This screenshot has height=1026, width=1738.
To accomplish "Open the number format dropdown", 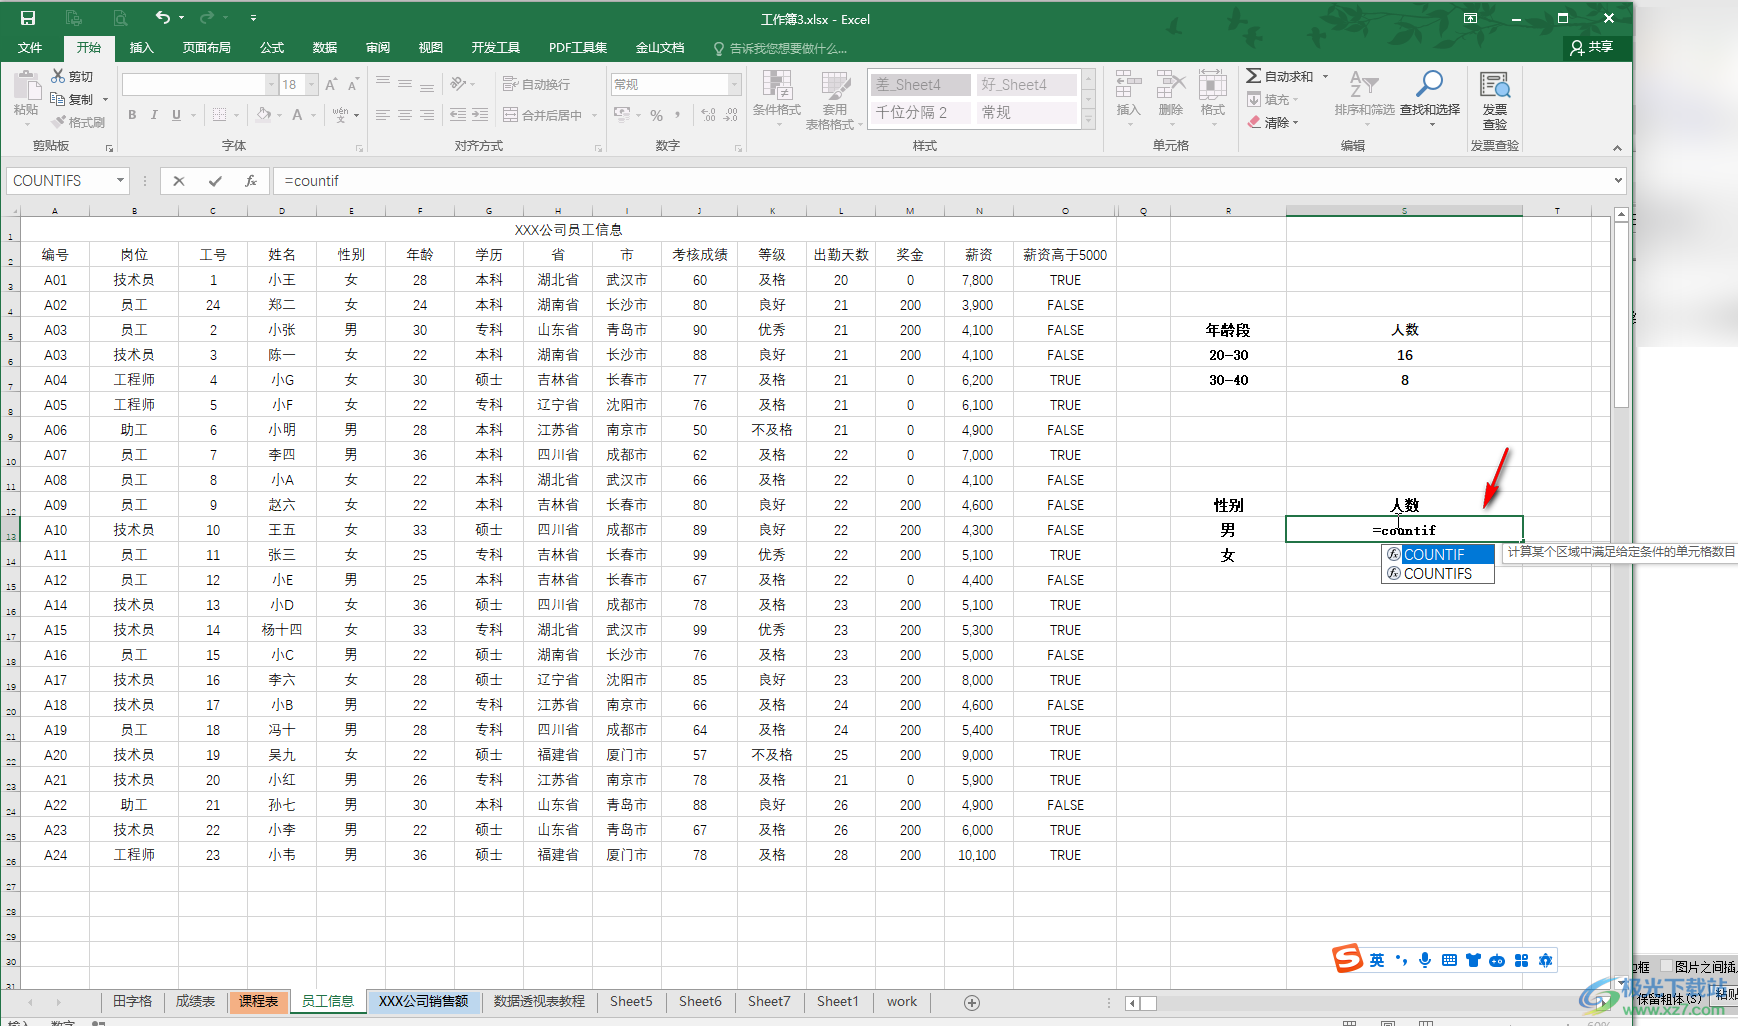I will (x=734, y=85).
